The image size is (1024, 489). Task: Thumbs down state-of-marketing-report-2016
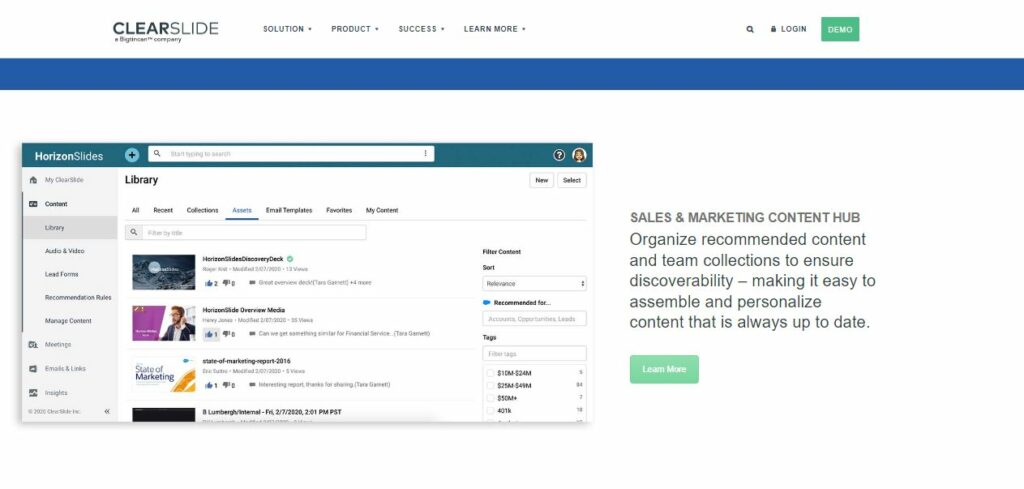coord(227,385)
